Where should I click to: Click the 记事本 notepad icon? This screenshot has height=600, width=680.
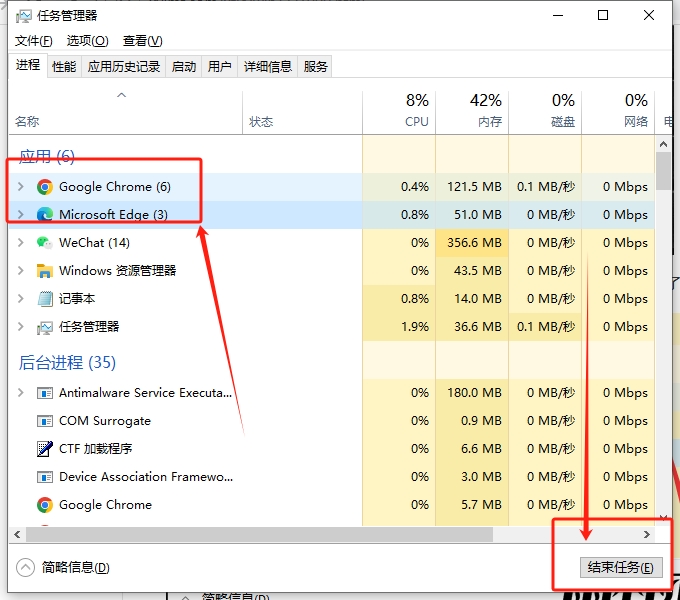click(x=44, y=299)
